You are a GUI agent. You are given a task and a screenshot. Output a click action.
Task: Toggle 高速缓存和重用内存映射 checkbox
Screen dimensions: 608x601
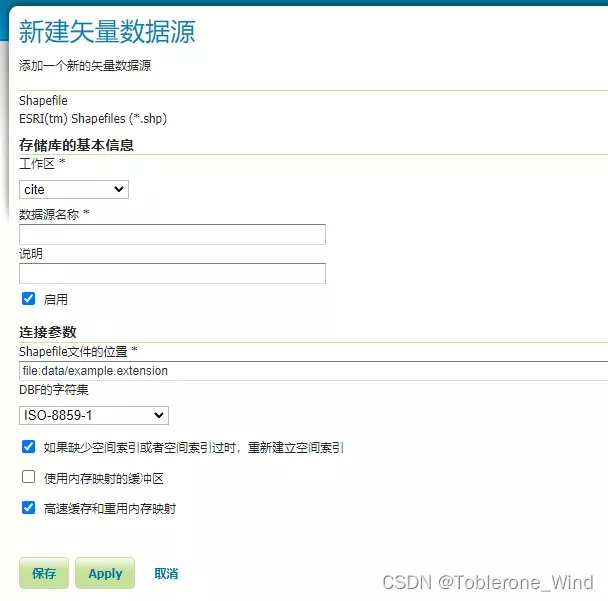(28, 508)
